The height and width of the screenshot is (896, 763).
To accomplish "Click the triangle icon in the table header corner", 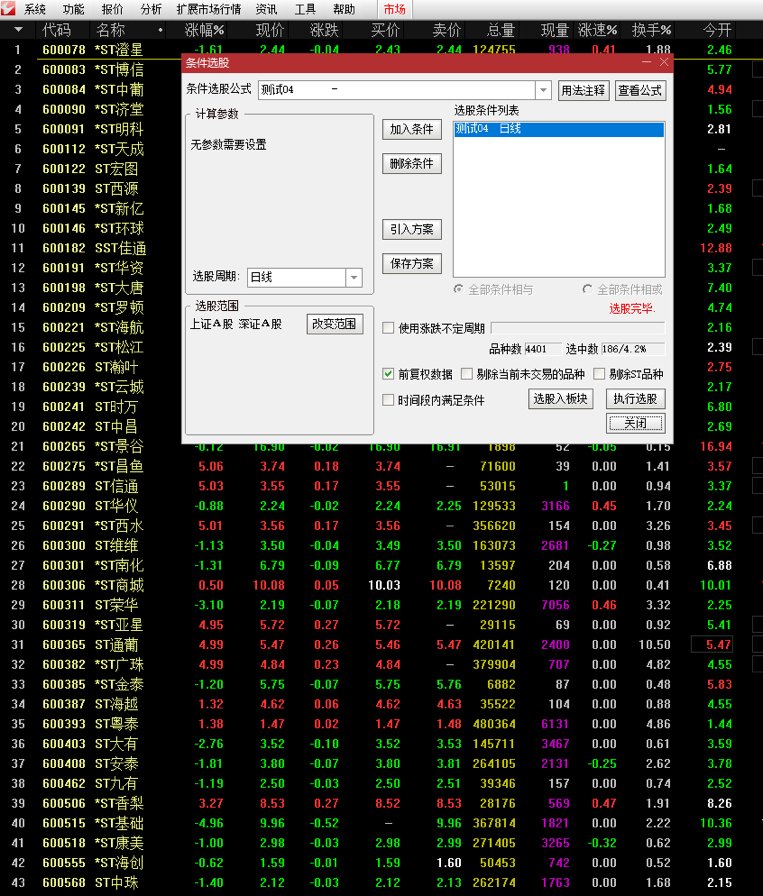I will [17, 30].
